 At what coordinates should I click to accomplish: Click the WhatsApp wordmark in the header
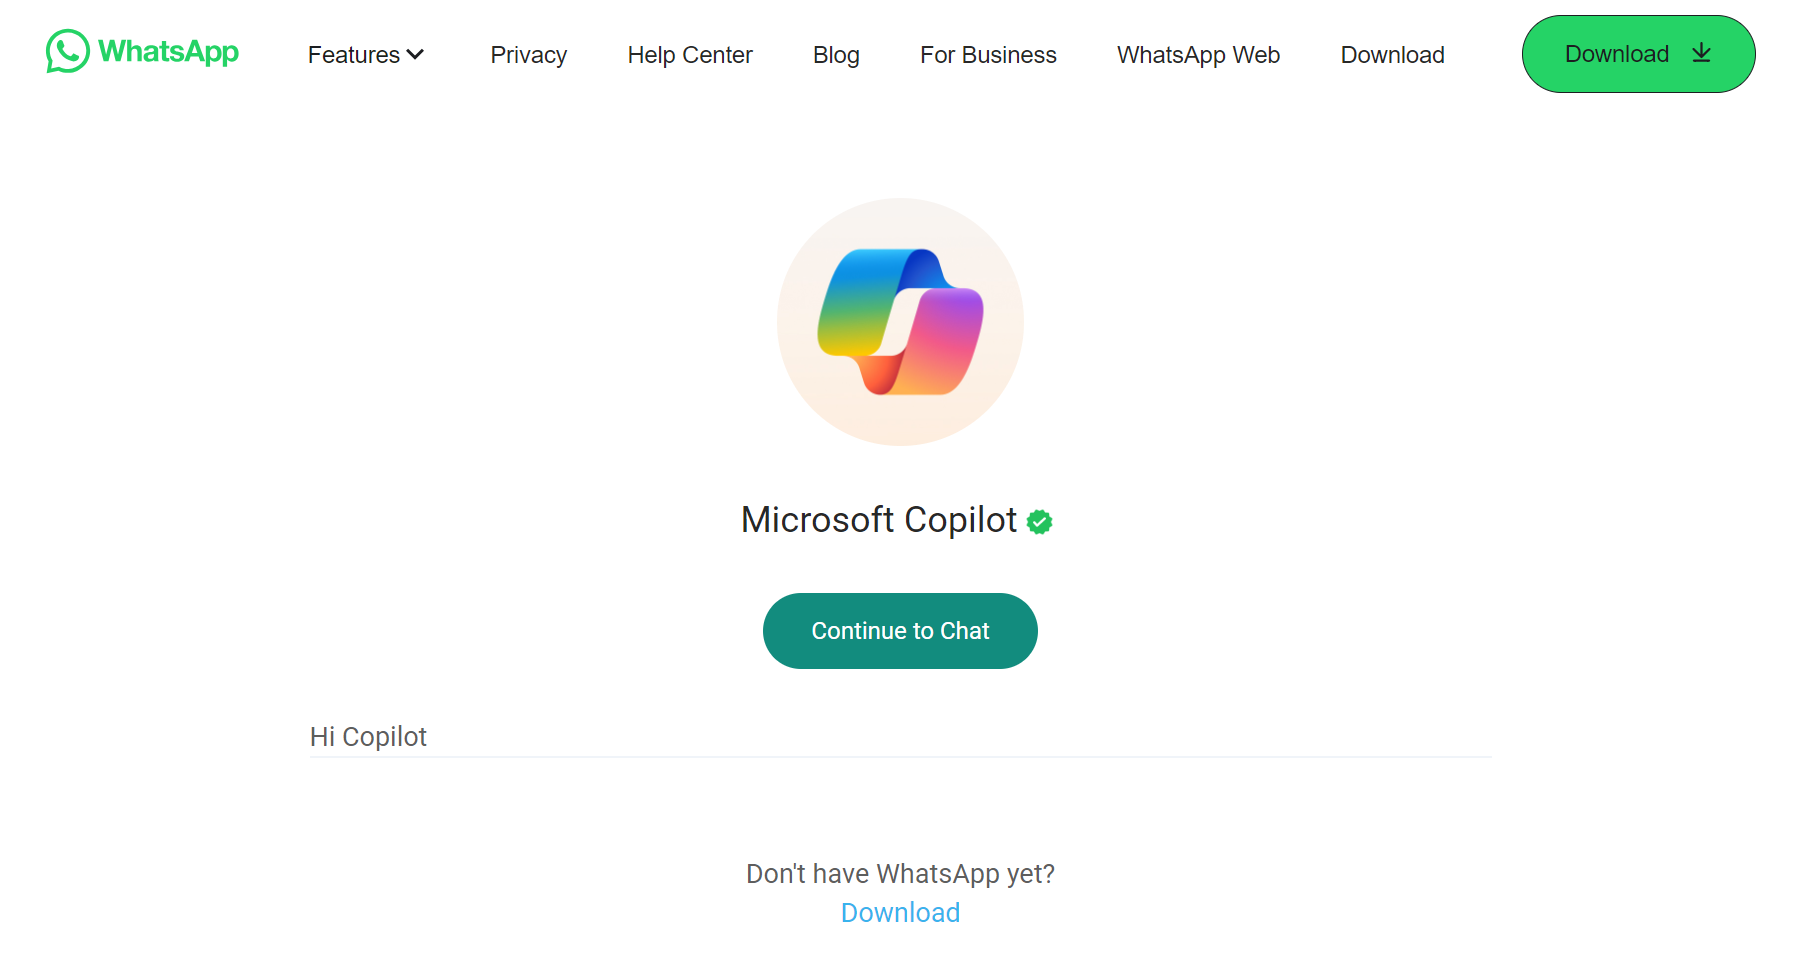[167, 53]
